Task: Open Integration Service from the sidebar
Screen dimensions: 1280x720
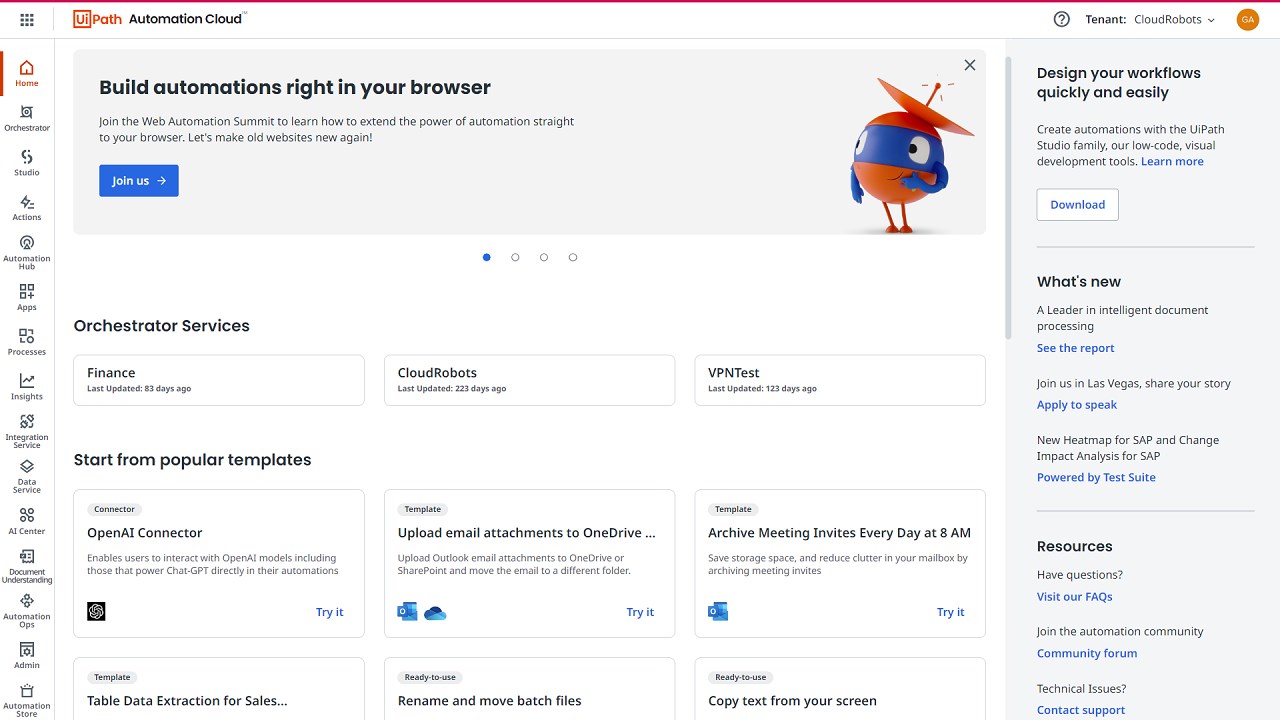Action: 27,431
